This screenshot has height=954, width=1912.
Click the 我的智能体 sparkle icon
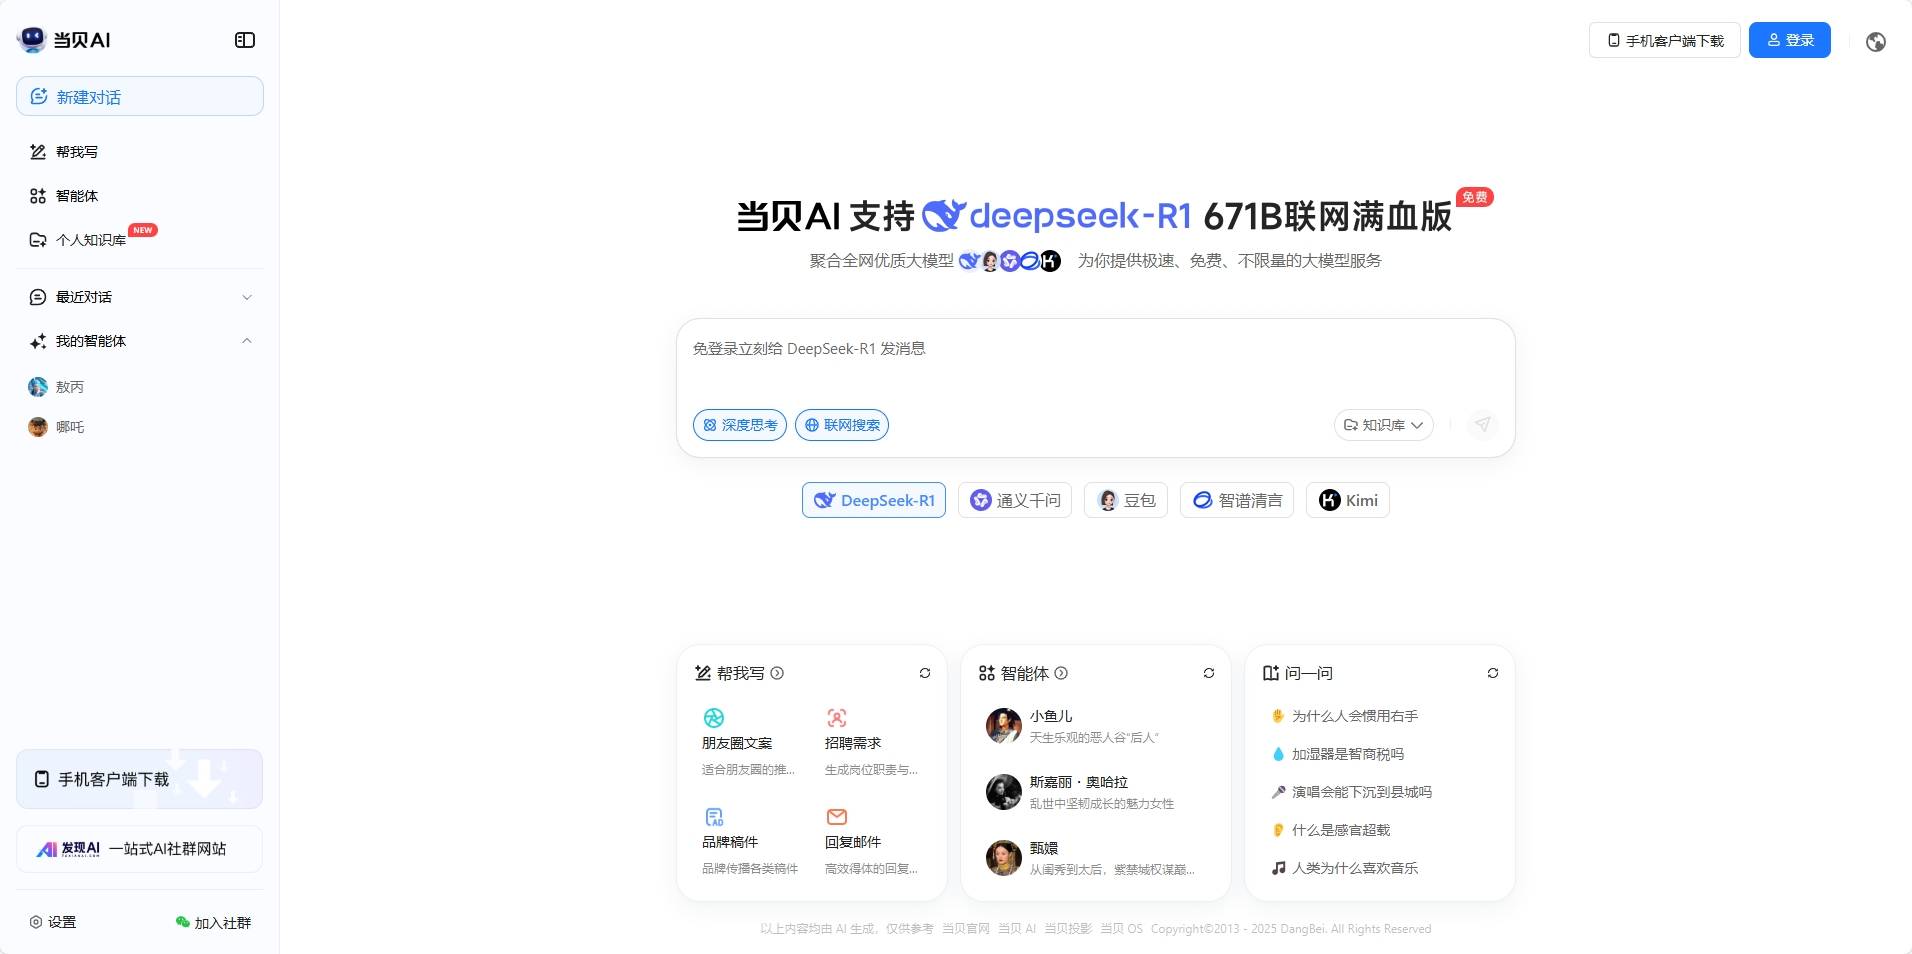coord(38,341)
